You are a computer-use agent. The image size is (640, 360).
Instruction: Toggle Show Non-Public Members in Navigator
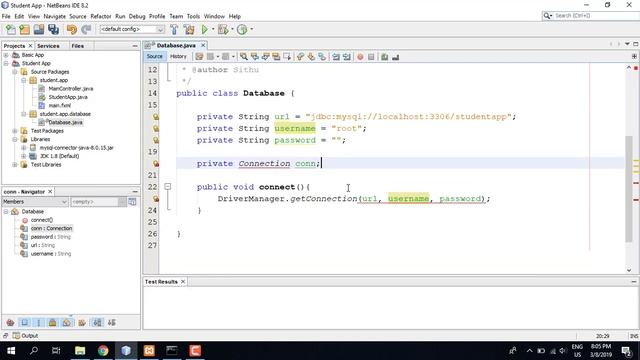[x=53, y=322]
